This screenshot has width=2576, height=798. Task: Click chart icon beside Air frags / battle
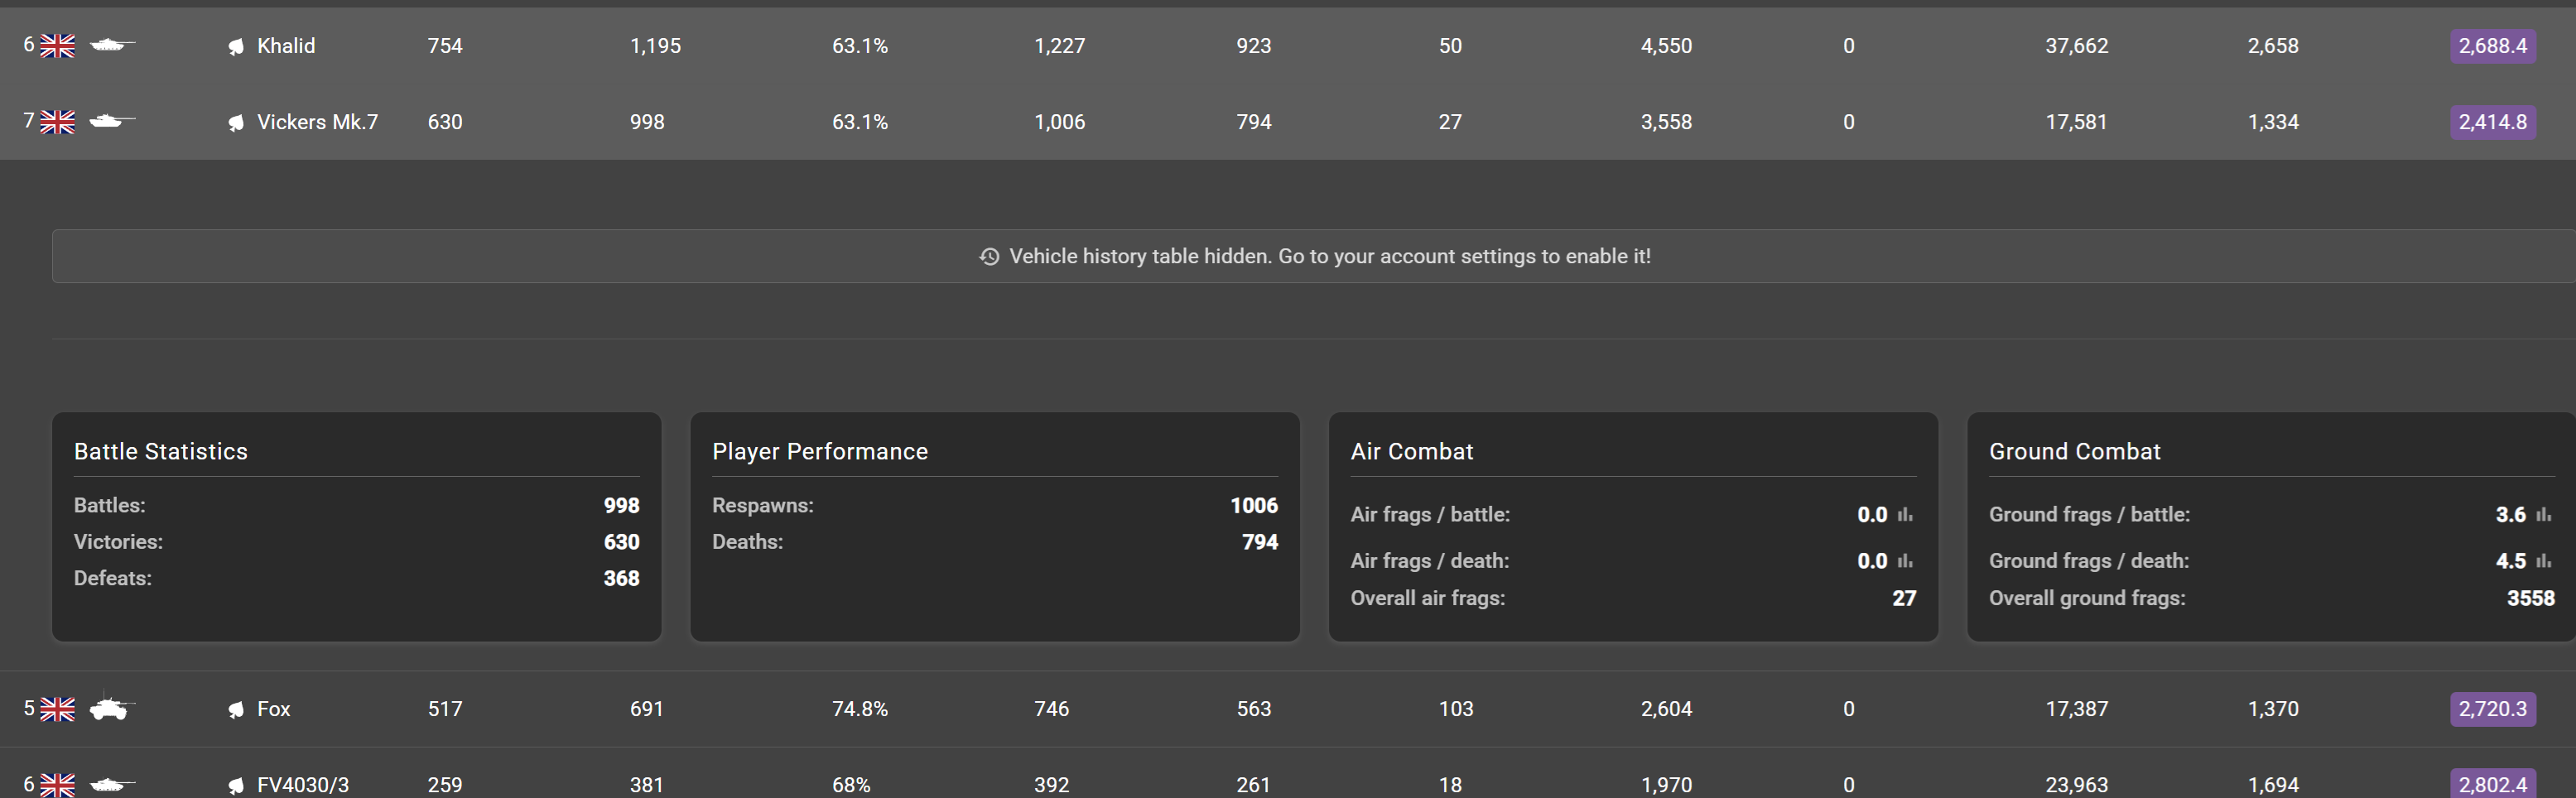click(1905, 515)
